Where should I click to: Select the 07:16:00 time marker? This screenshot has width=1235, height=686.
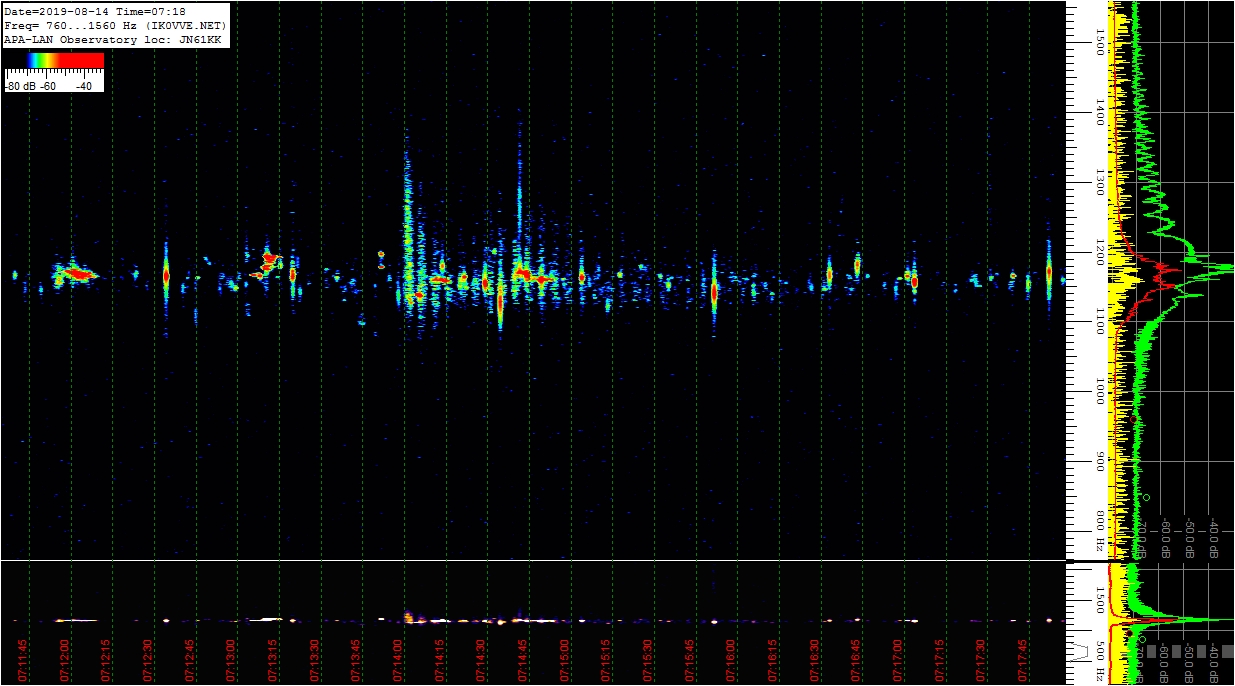pos(731,660)
